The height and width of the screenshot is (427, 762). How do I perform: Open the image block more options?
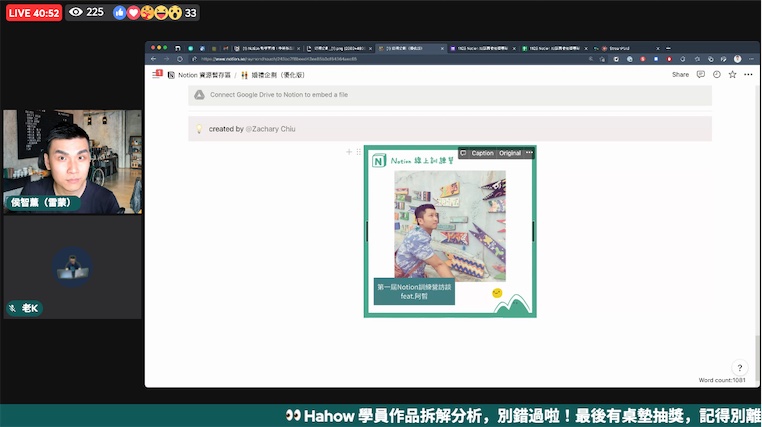529,153
